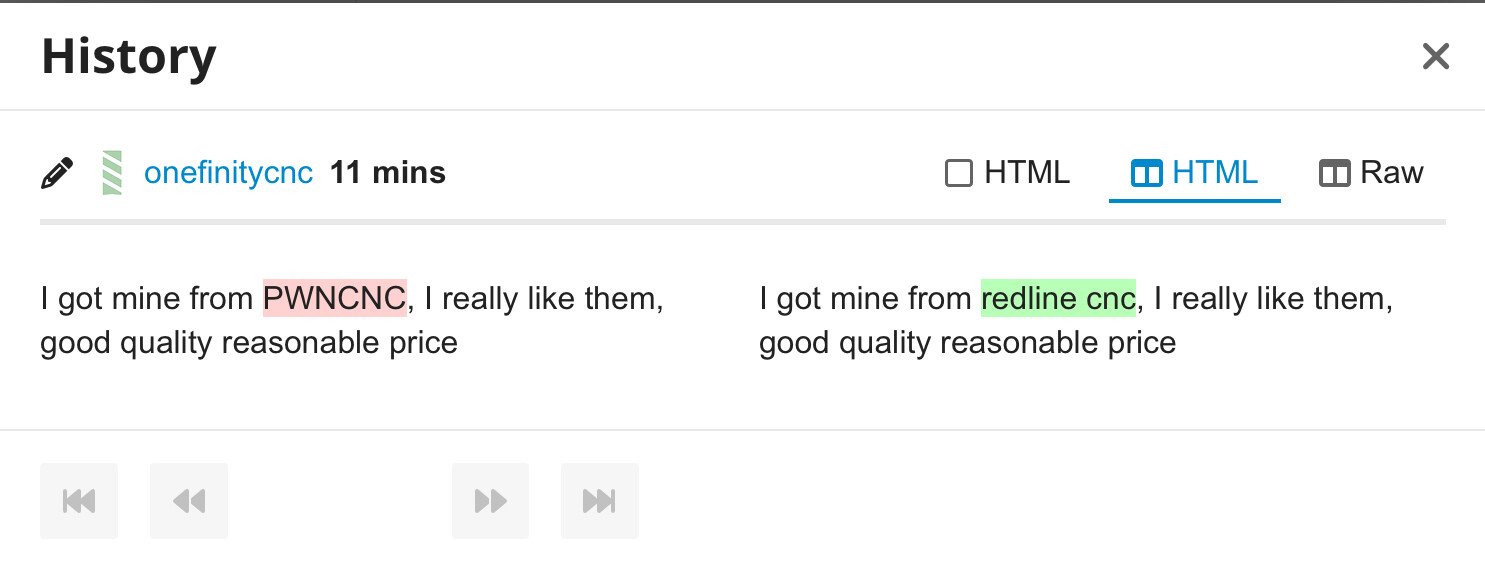Go to the next revision
Screen dimensions: 1485x570
coord(490,501)
